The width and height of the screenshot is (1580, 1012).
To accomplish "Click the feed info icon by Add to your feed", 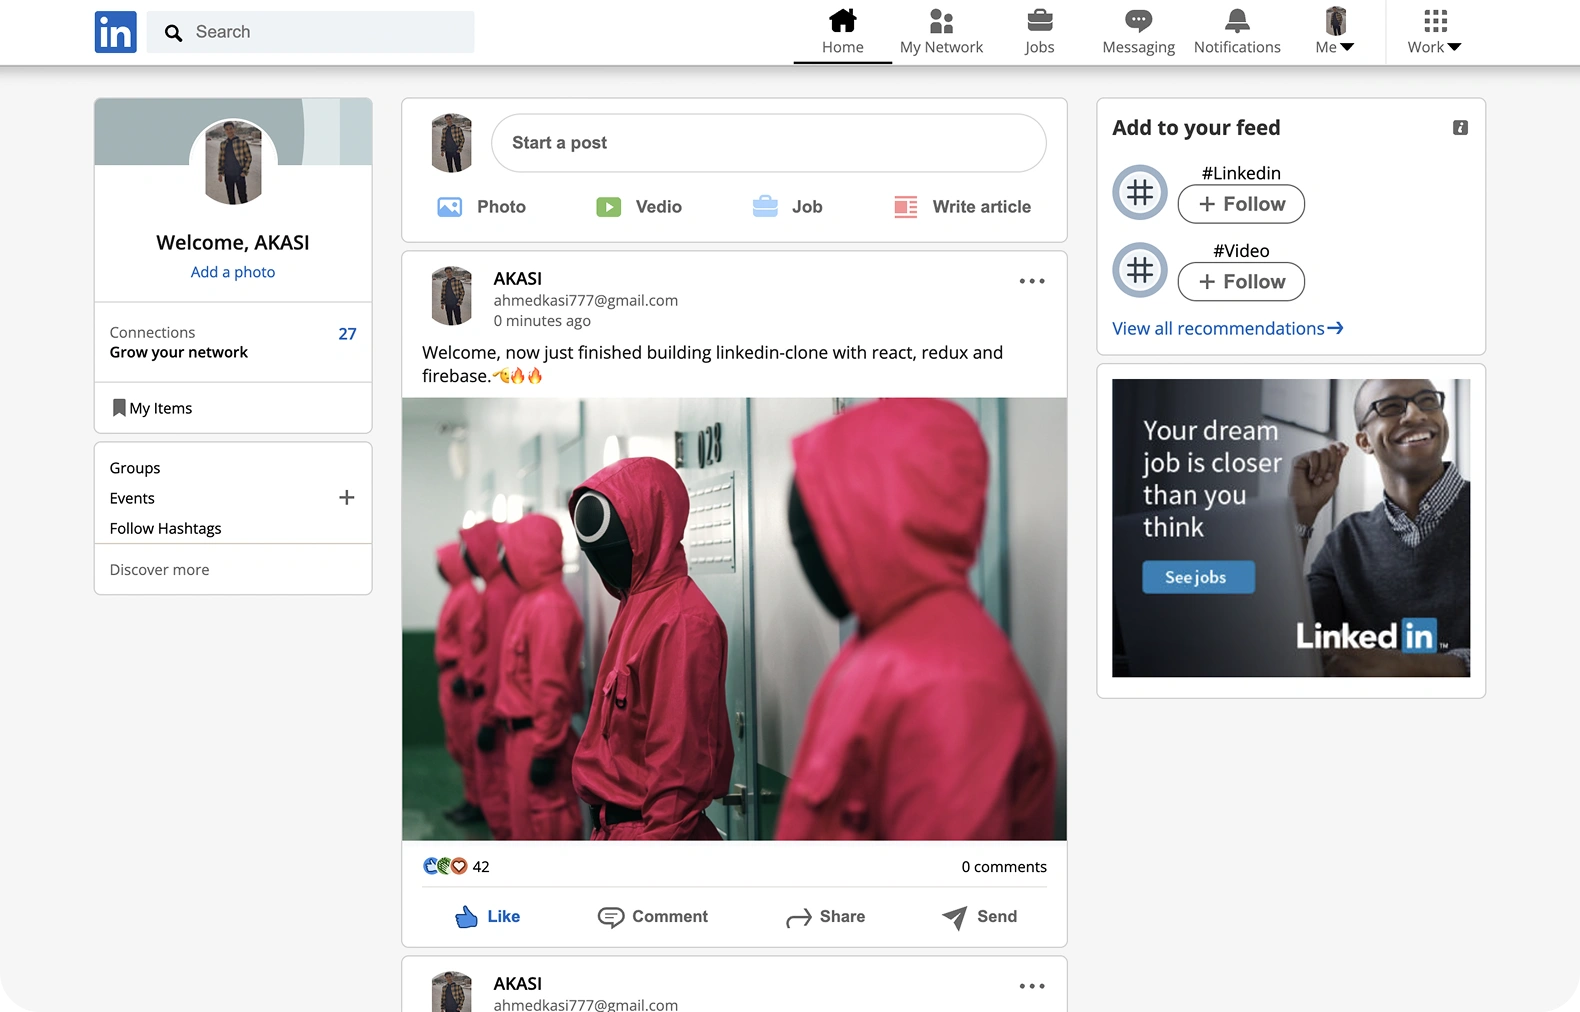I will pyautogui.click(x=1460, y=128).
